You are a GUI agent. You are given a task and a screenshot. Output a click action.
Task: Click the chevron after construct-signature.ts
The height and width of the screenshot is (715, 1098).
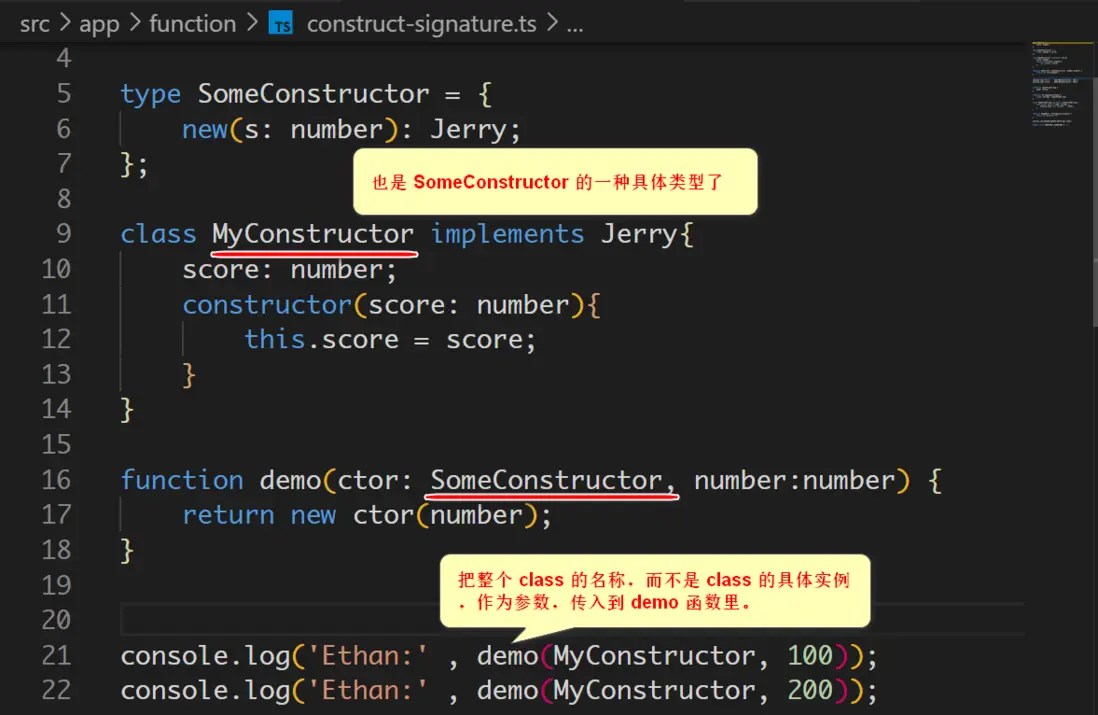(x=551, y=24)
